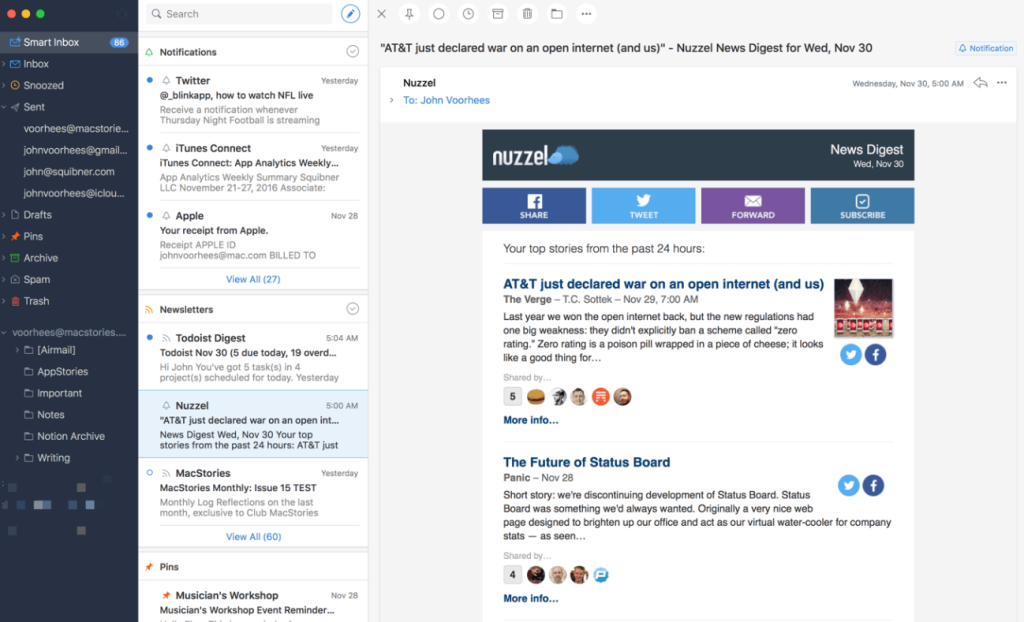
Task: Open The Future of Status Board link
Action: [x=586, y=462]
